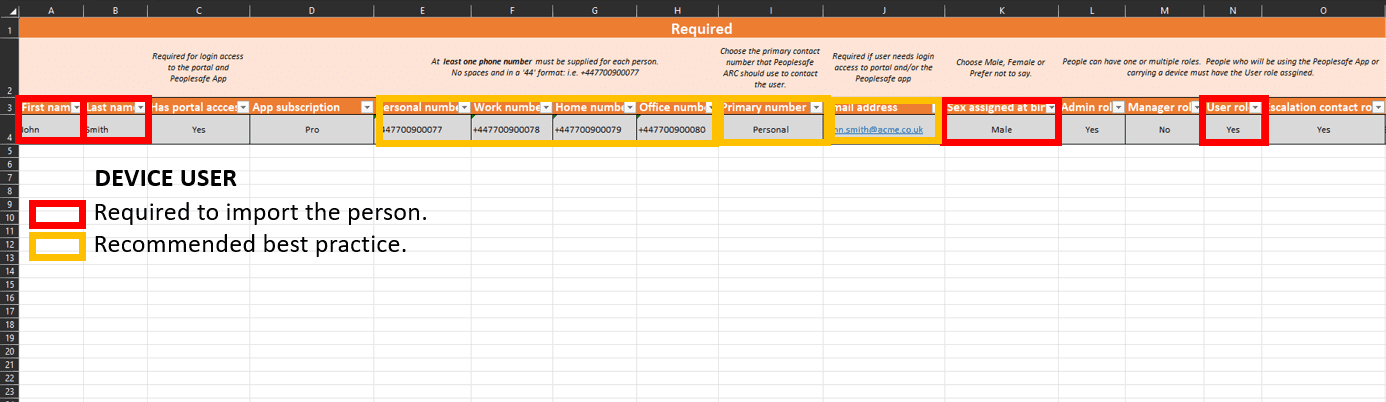Viewport: 1386px width, 402px height.
Task: Open the App subscription filter dropdown
Action: tap(367, 107)
